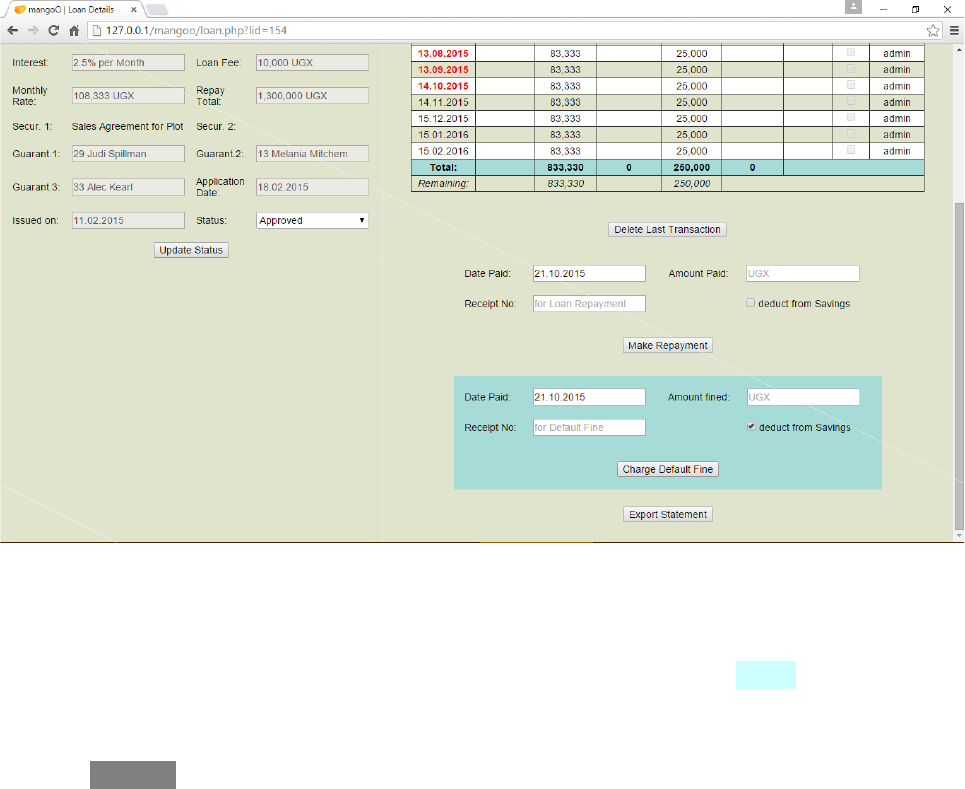
Task: Toggle checkbox in the 13.08.2015 row
Action: pyautogui.click(x=851, y=52)
